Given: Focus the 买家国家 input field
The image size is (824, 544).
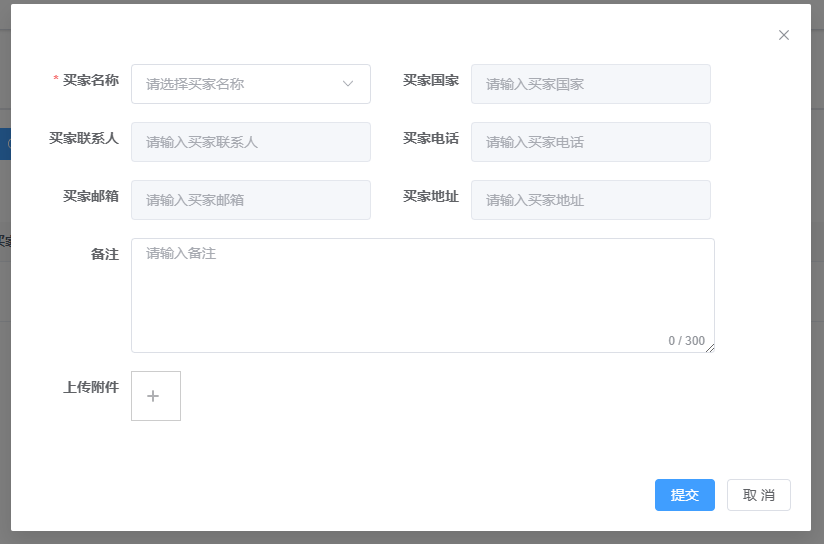Looking at the screenshot, I should coord(591,84).
